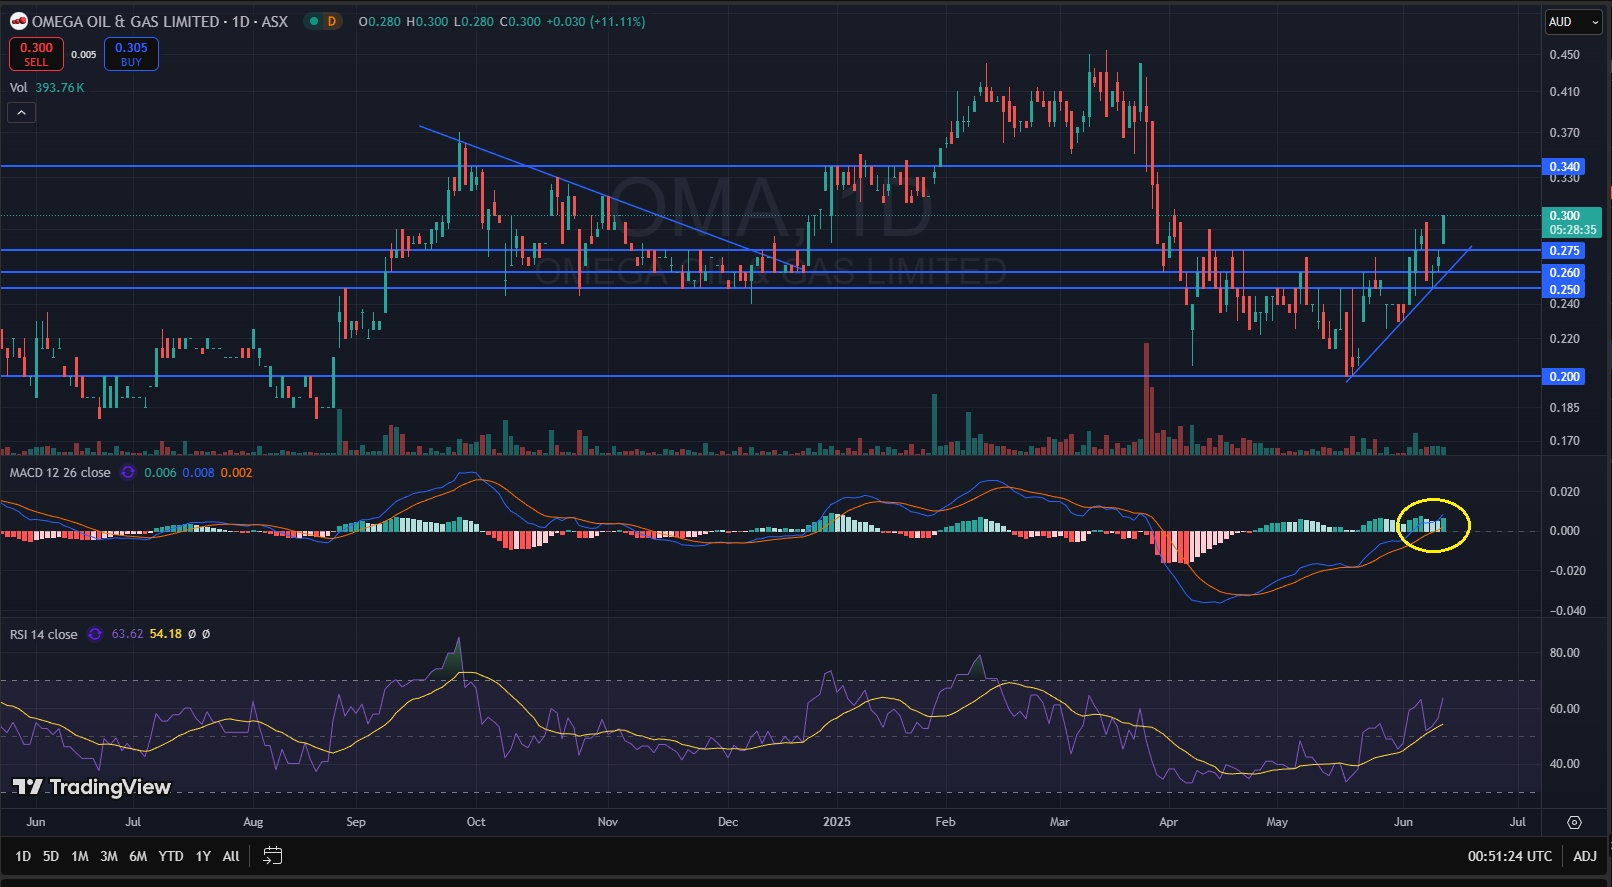Viewport: 1612px width, 887px height.
Task: Select the 1M time range
Action: (x=80, y=856)
